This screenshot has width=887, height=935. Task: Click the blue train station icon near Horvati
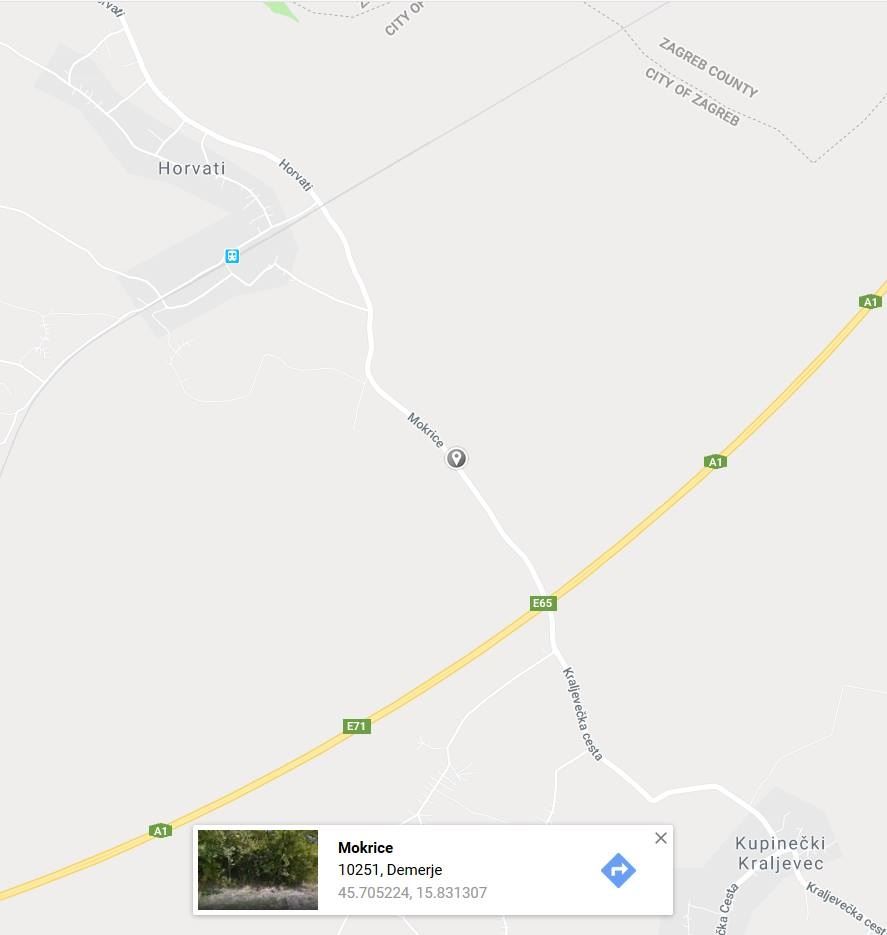[232, 256]
